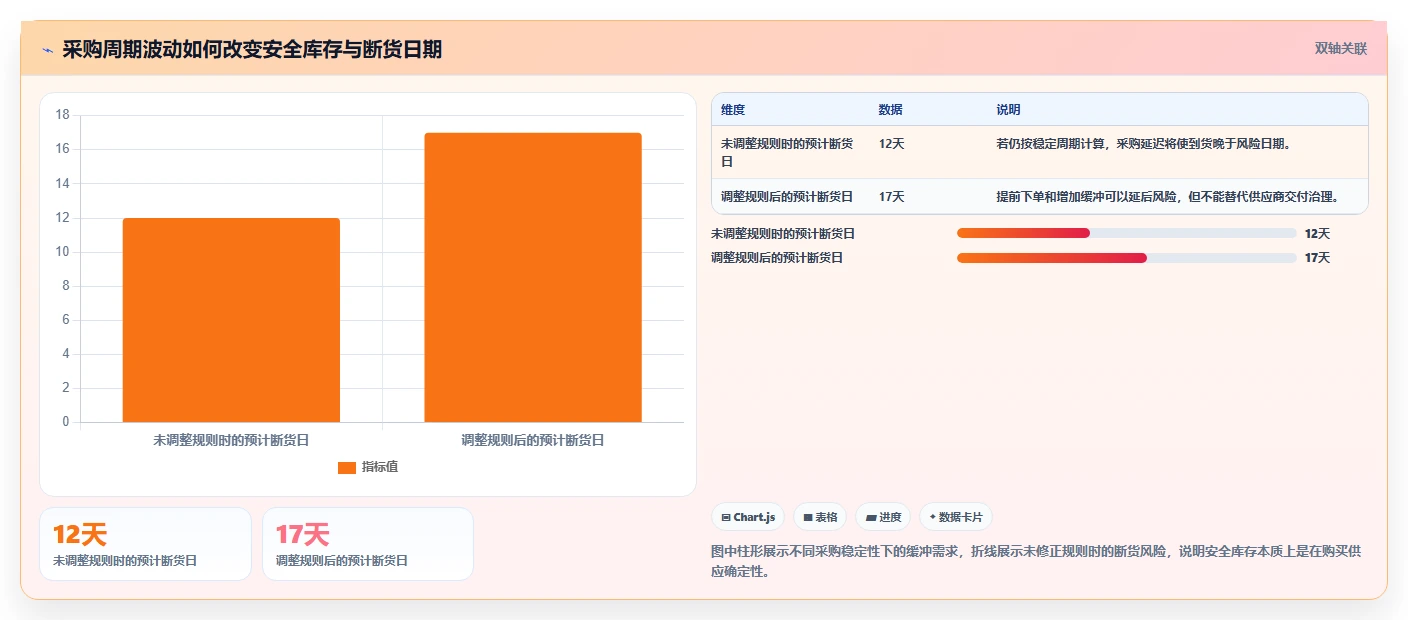
Task: Click the progress label 未调整规则时的预计断货日
Action: coord(783,233)
